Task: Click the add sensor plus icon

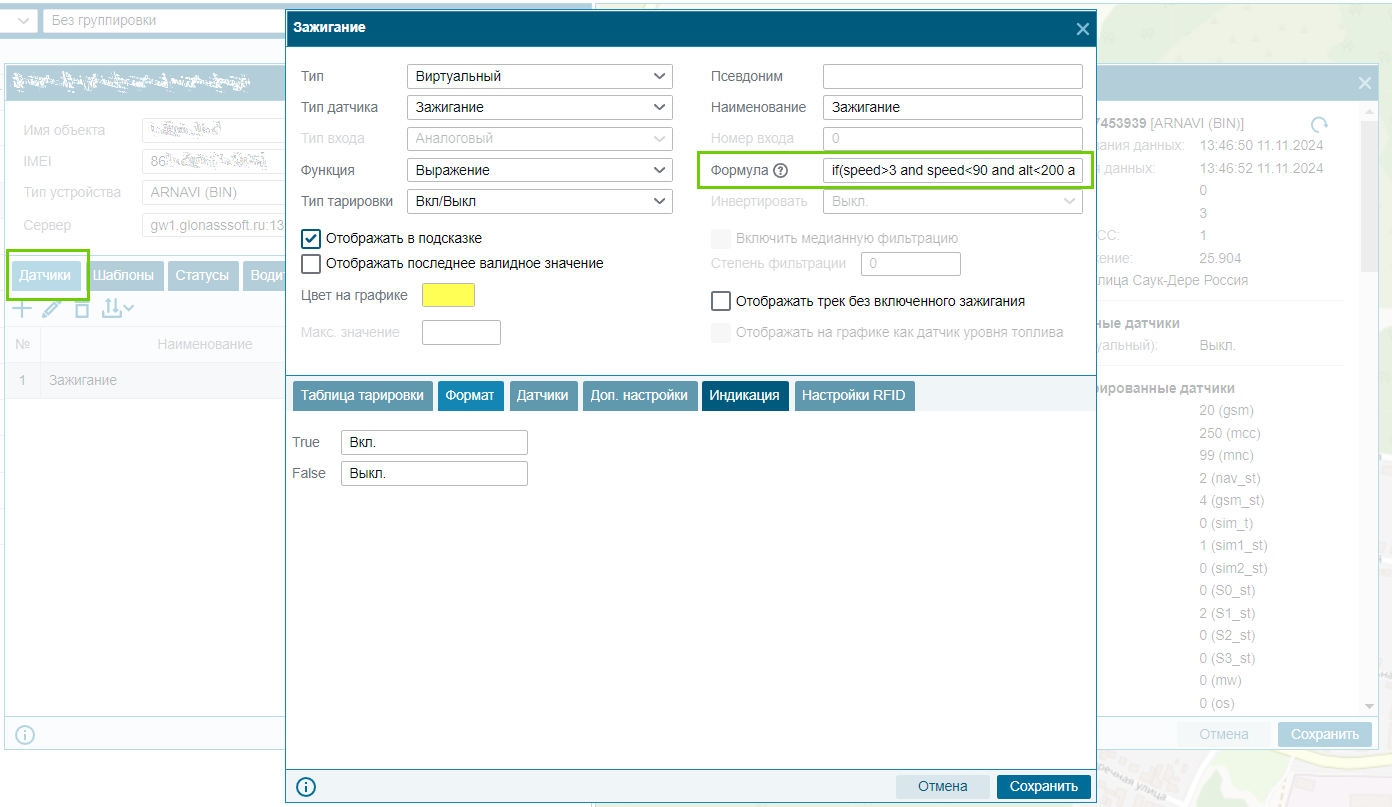Action: pyautogui.click(x=21, y=309)
